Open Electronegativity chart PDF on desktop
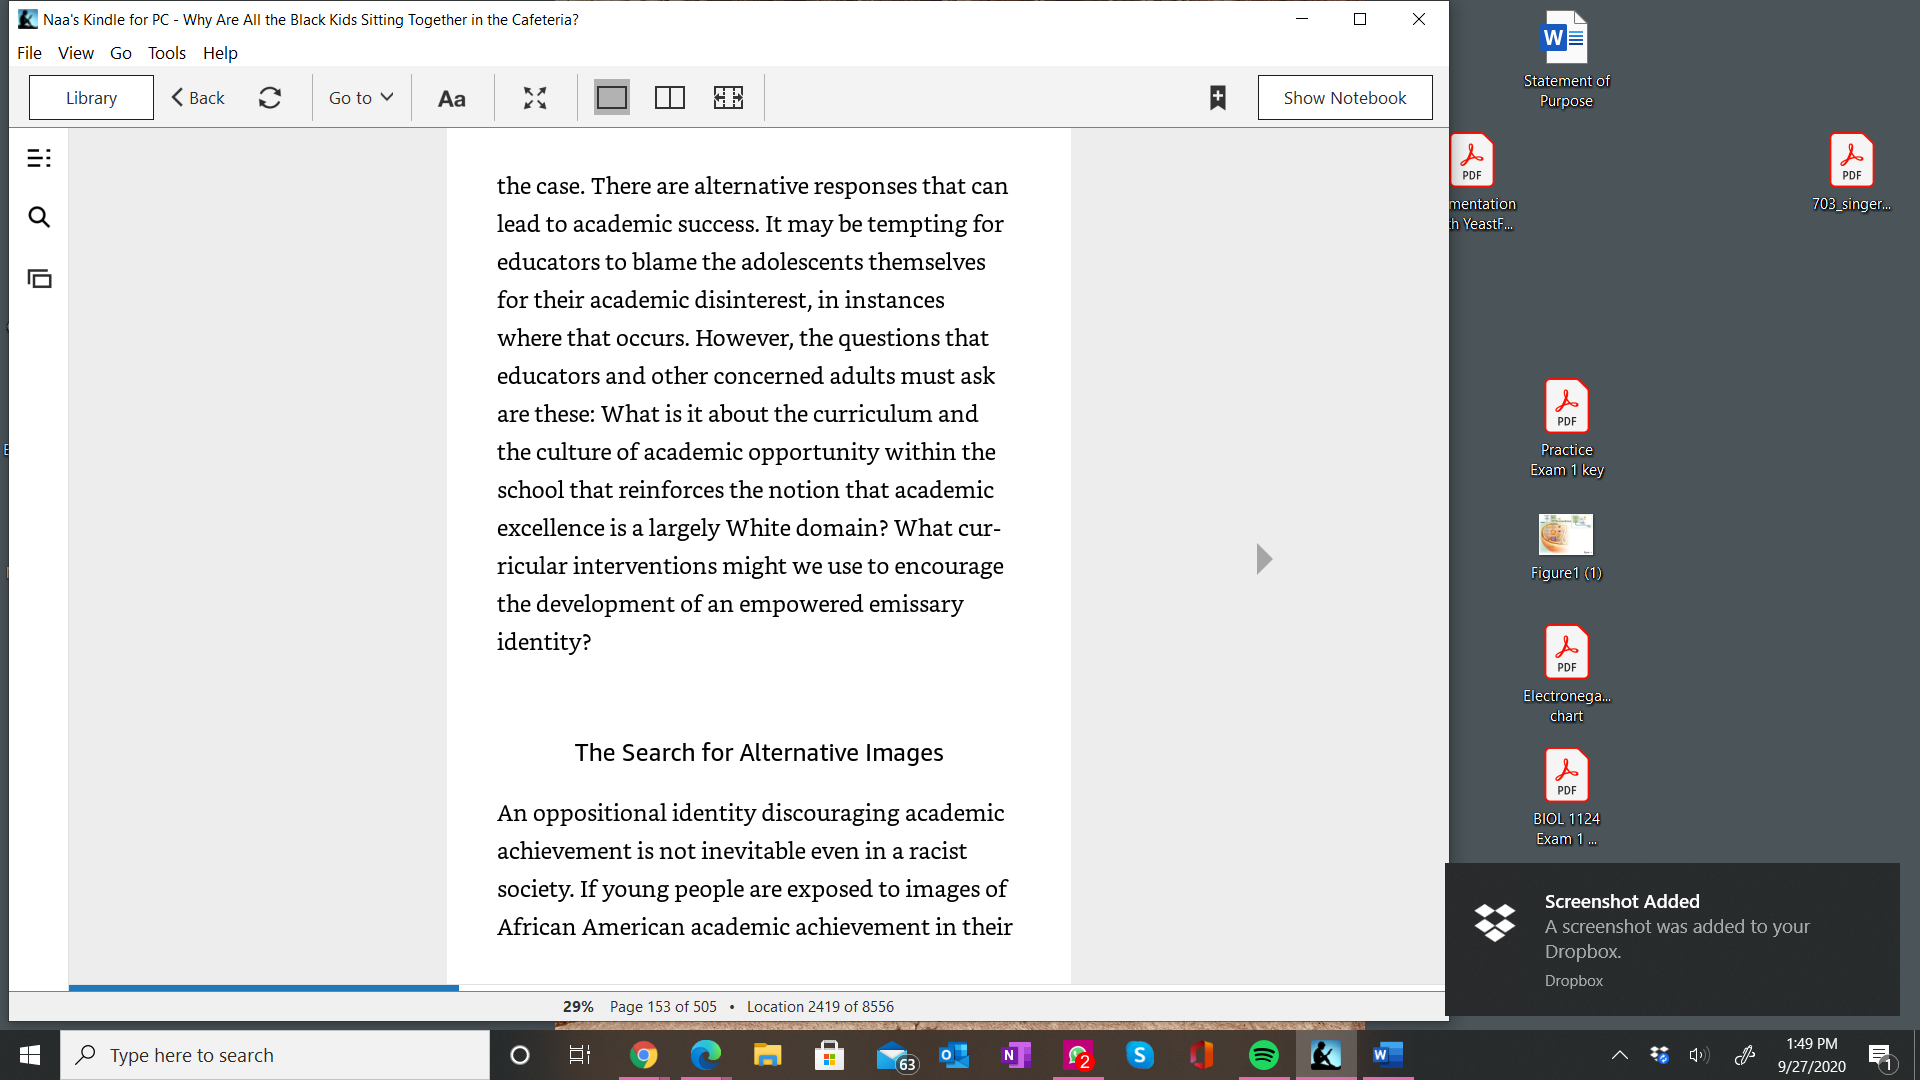The image size is (1920, 1080). coord(1566,675)
